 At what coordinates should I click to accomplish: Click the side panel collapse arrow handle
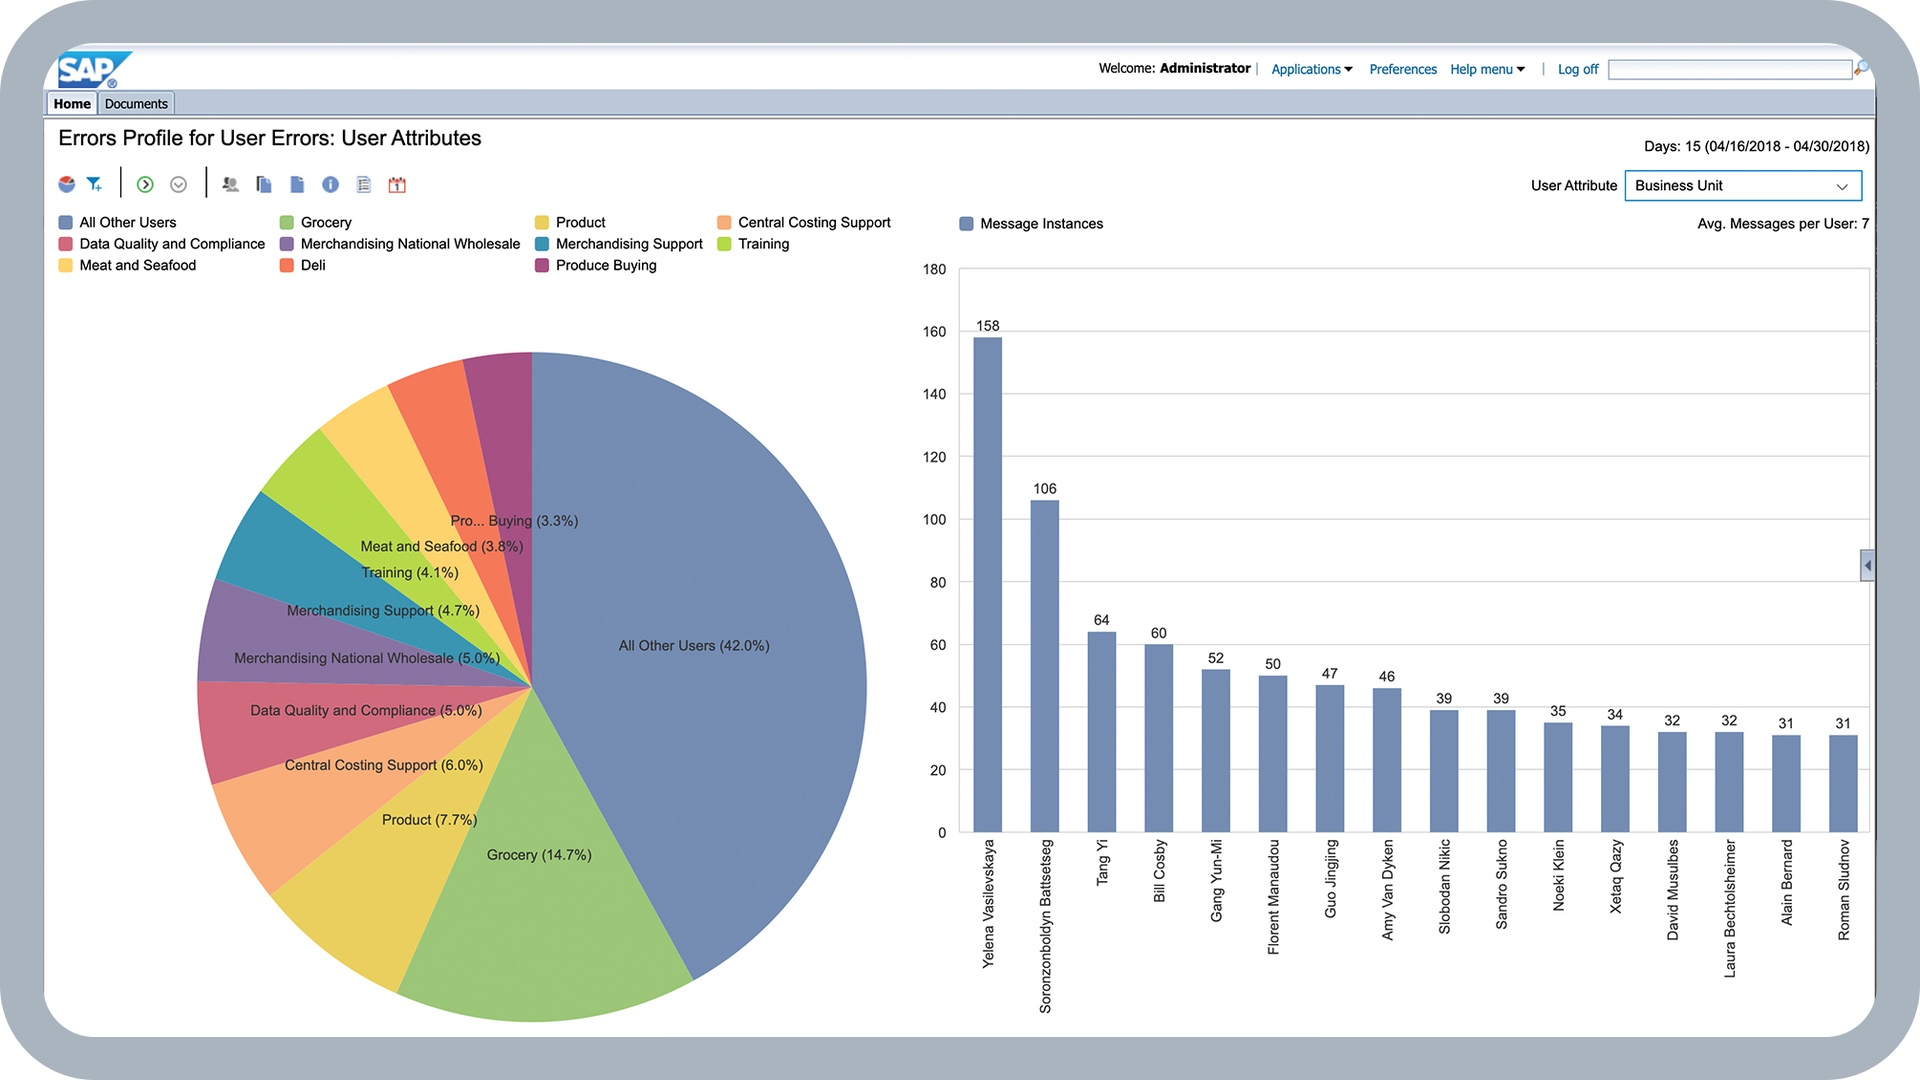point(1867,565)
